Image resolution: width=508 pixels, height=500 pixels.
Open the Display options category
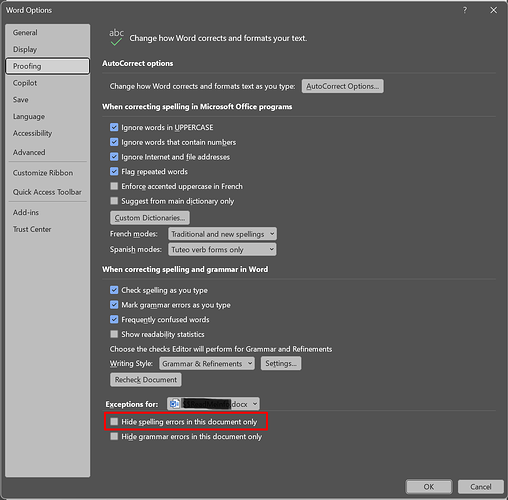(47, 49)
